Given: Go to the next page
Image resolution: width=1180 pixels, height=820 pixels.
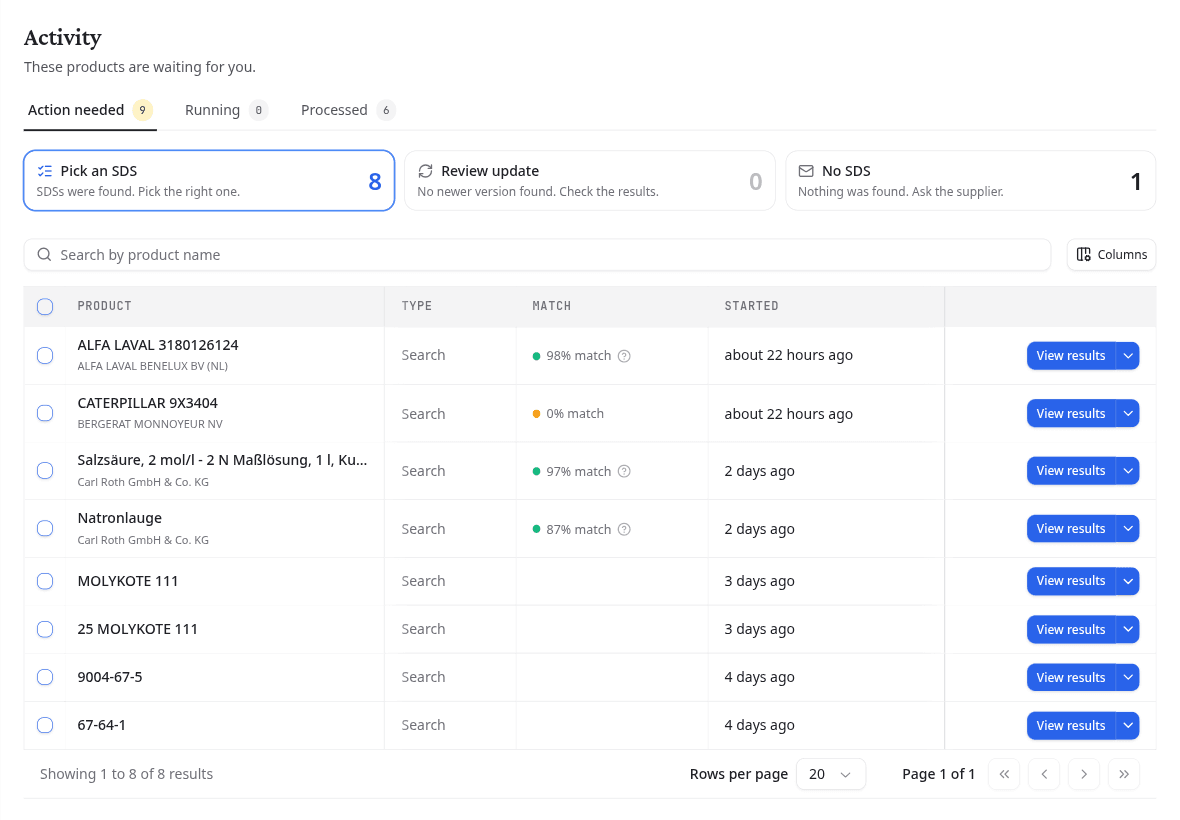Looking at the screenshot, I should (1084, 774).
